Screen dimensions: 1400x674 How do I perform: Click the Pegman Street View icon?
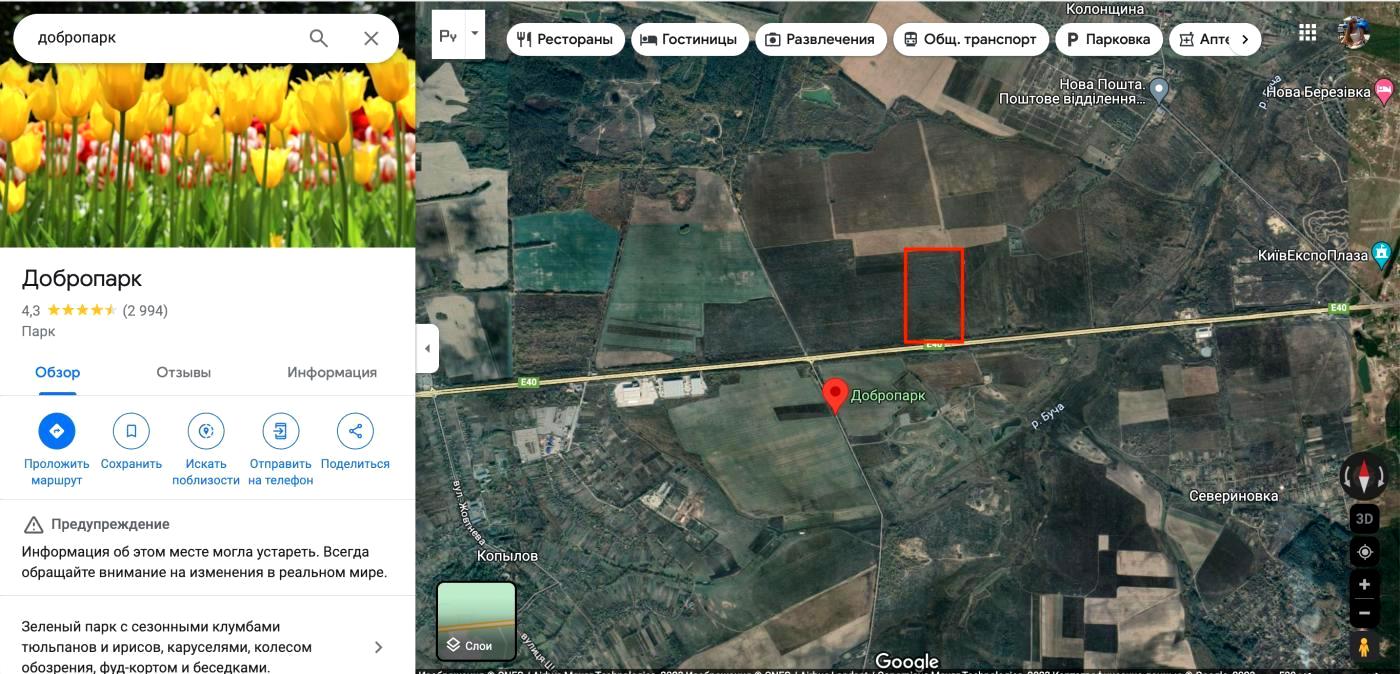click(x=1363, y=647)
